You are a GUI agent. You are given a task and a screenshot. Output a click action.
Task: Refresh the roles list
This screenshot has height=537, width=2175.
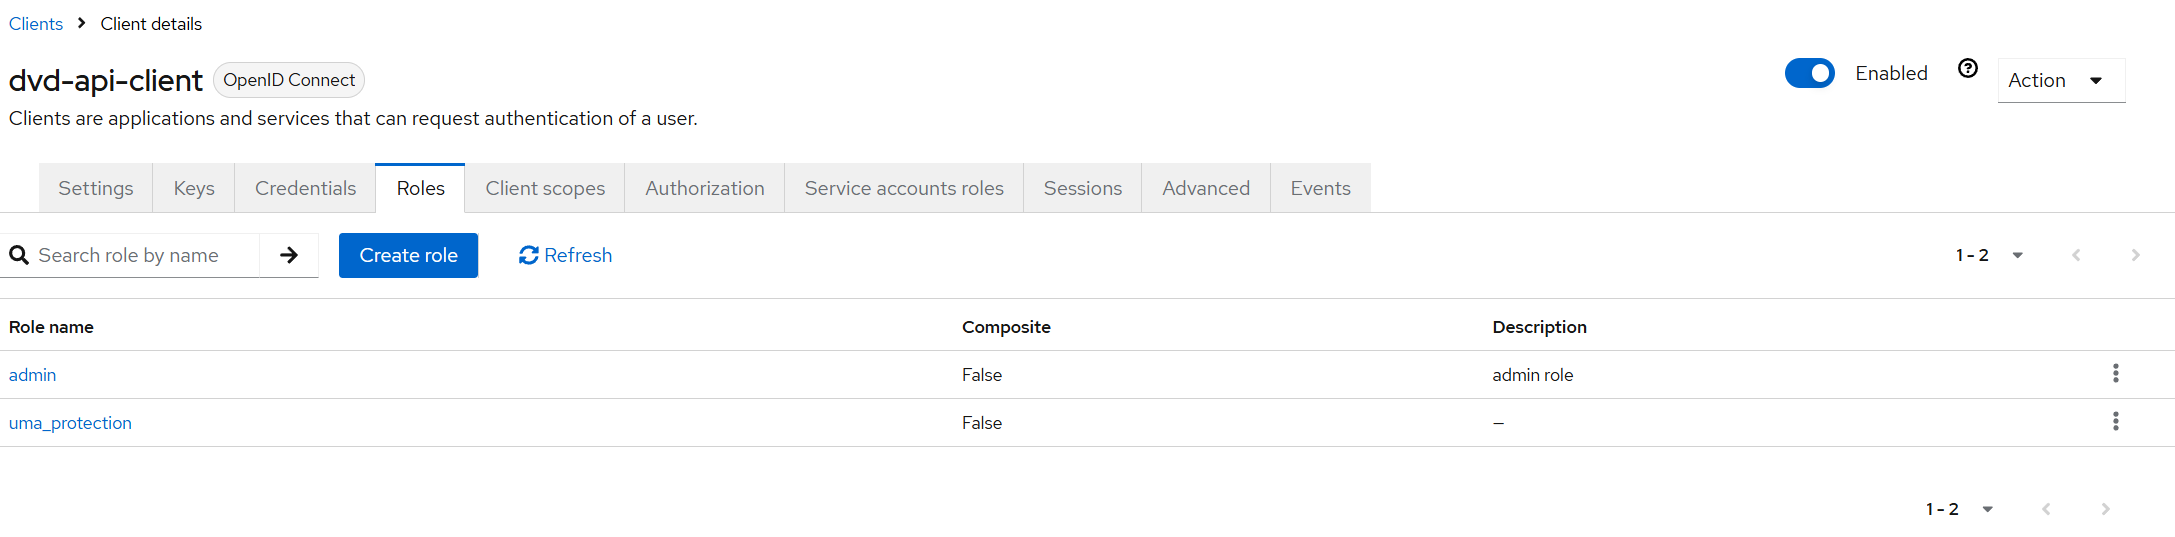565,255
